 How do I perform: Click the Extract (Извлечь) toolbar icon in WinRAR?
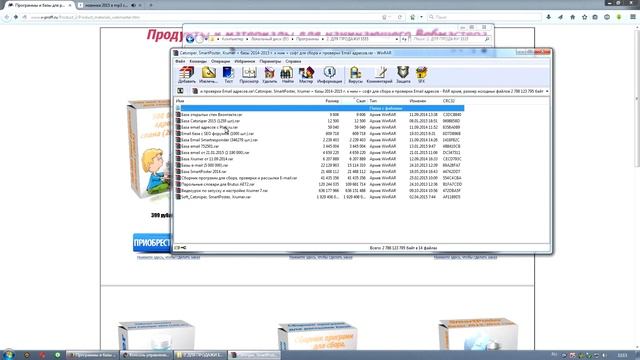point(208,75)
